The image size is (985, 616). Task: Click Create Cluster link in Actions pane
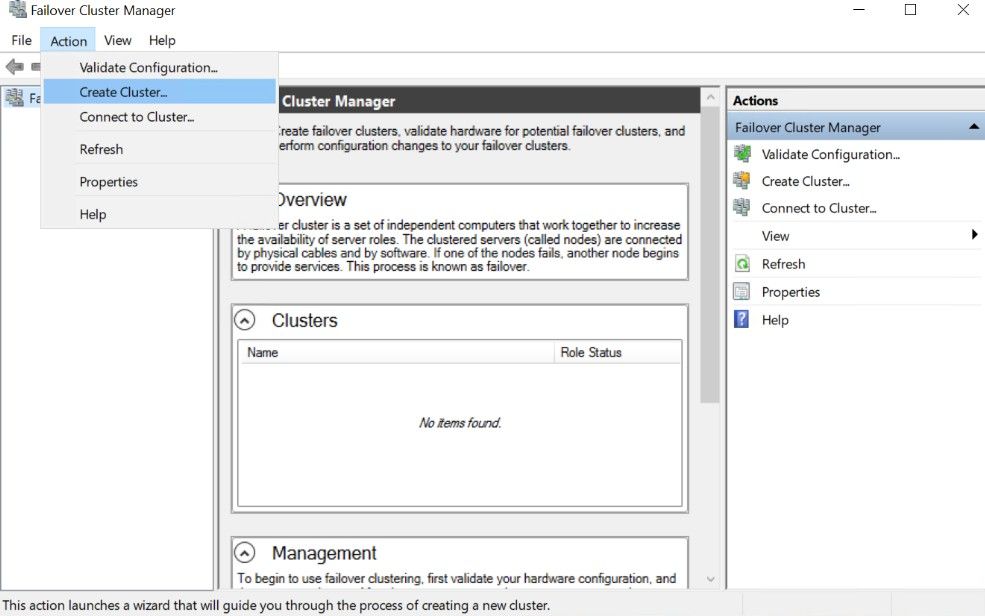point(805,181)
